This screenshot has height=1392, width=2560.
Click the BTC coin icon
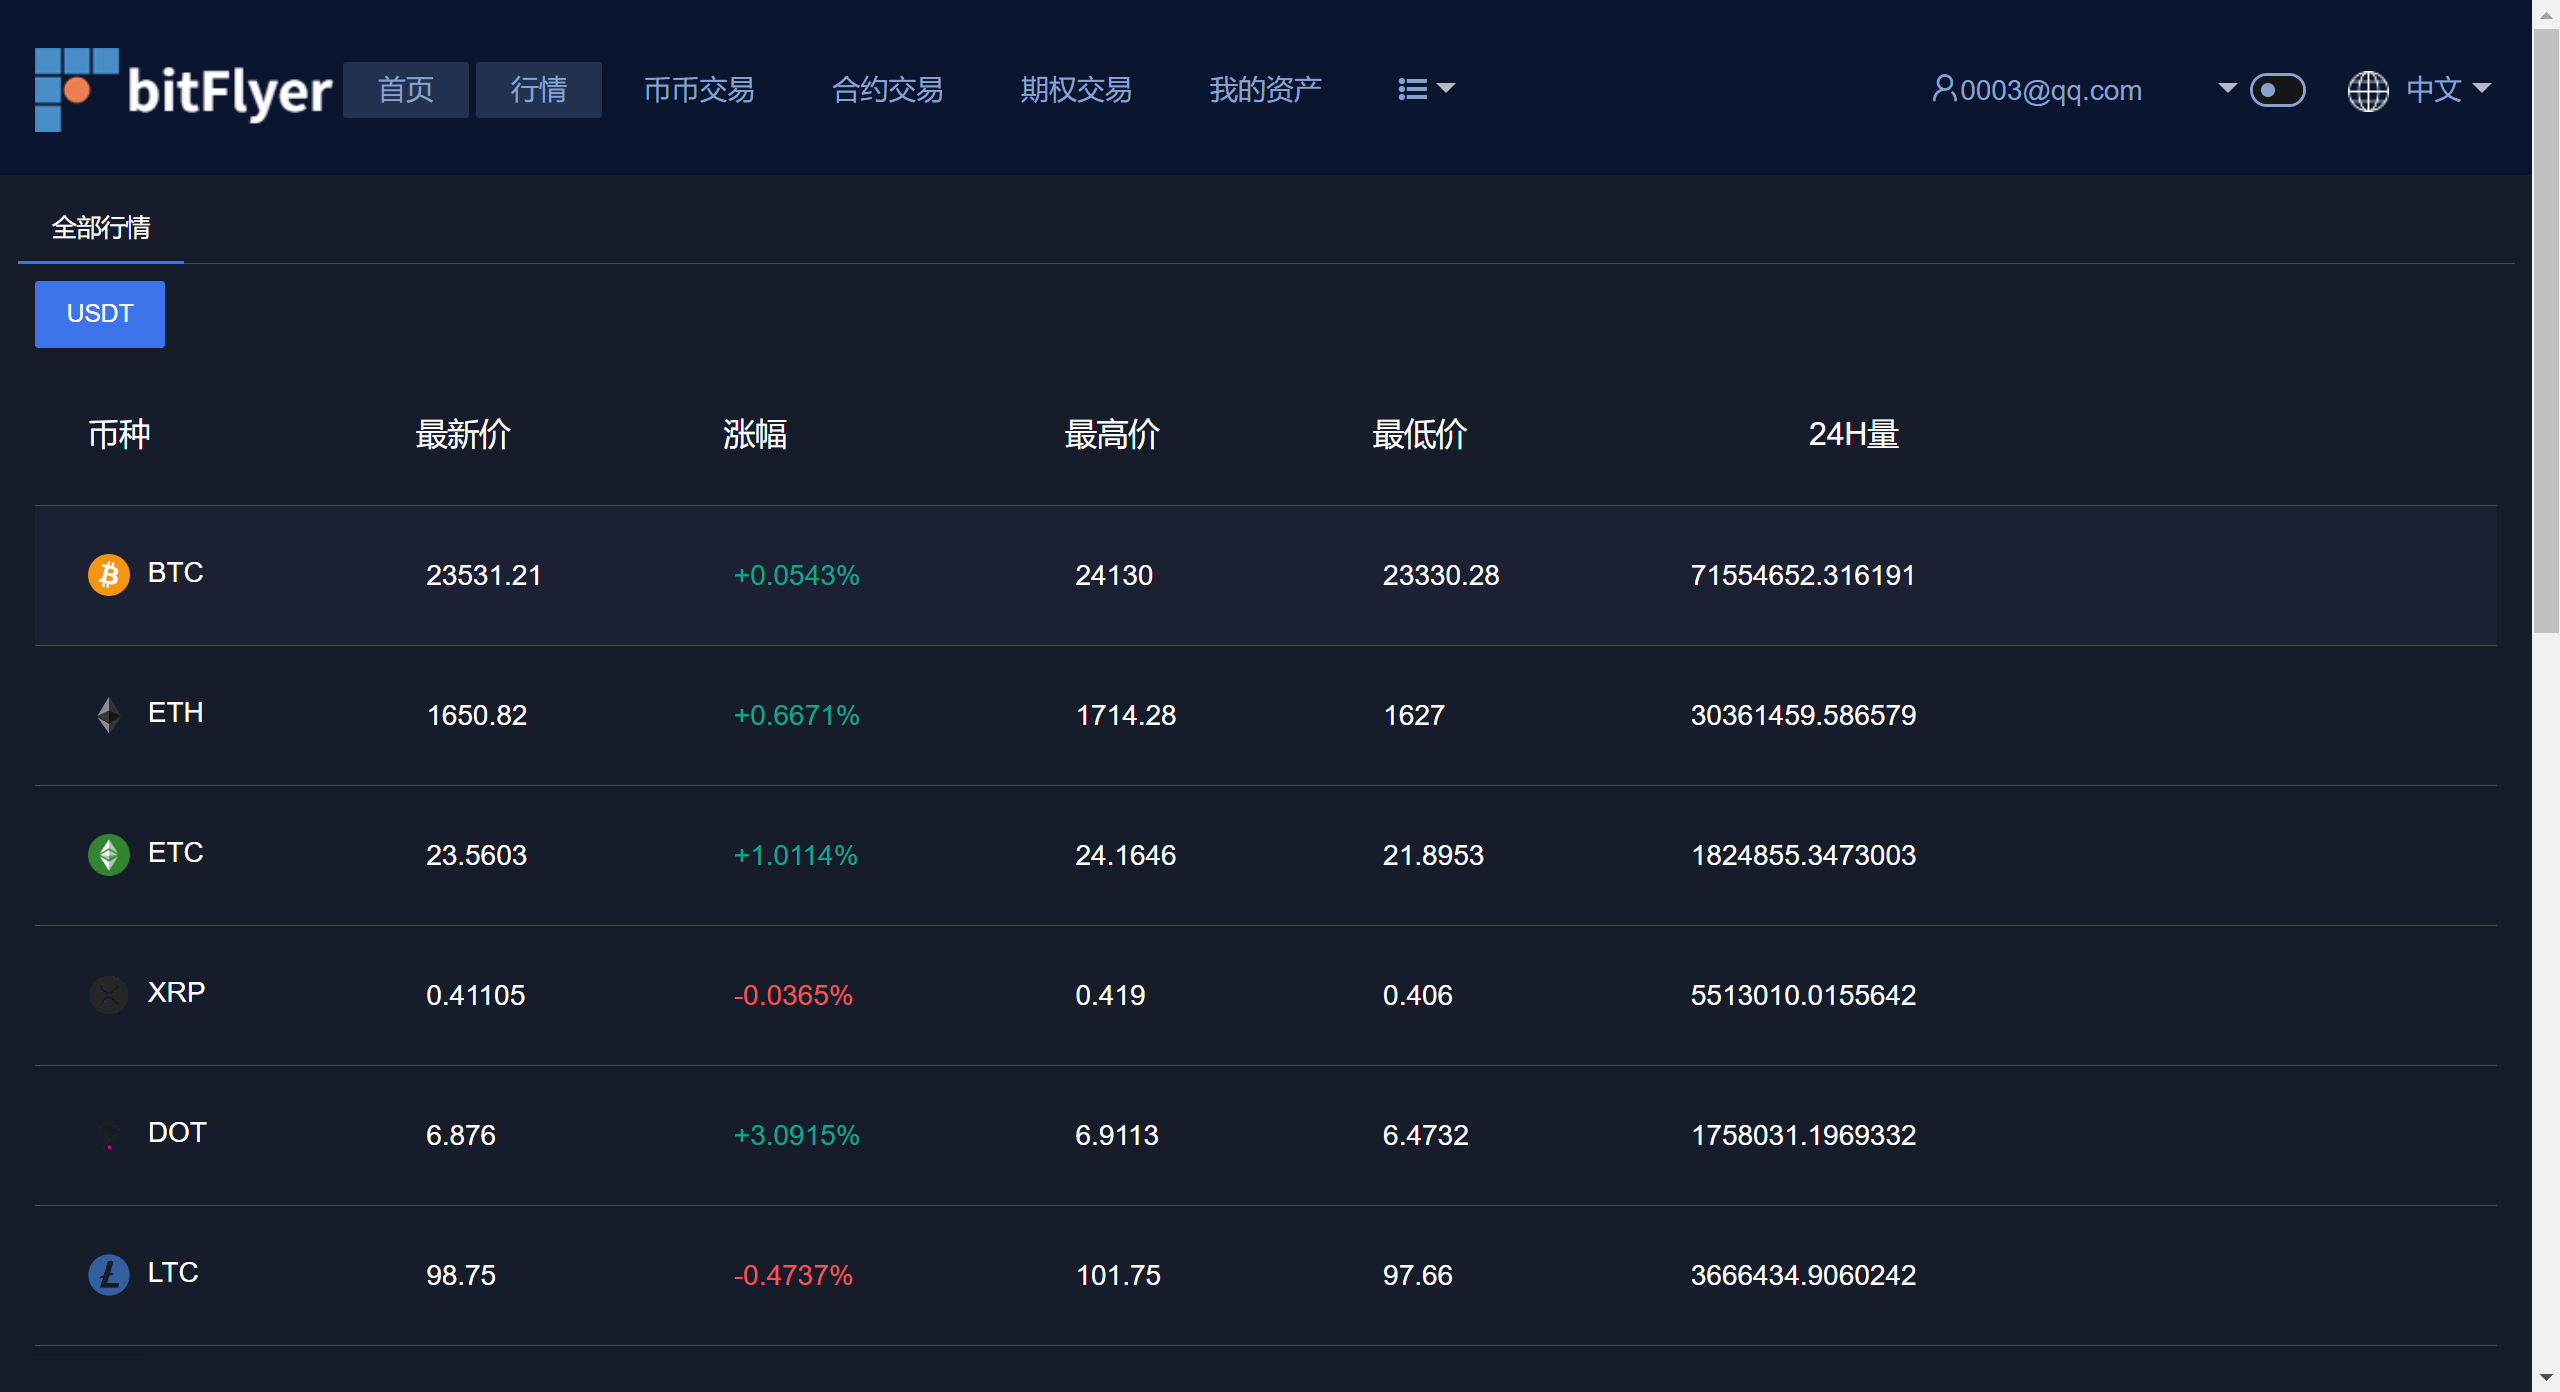(x=109, y=575)
